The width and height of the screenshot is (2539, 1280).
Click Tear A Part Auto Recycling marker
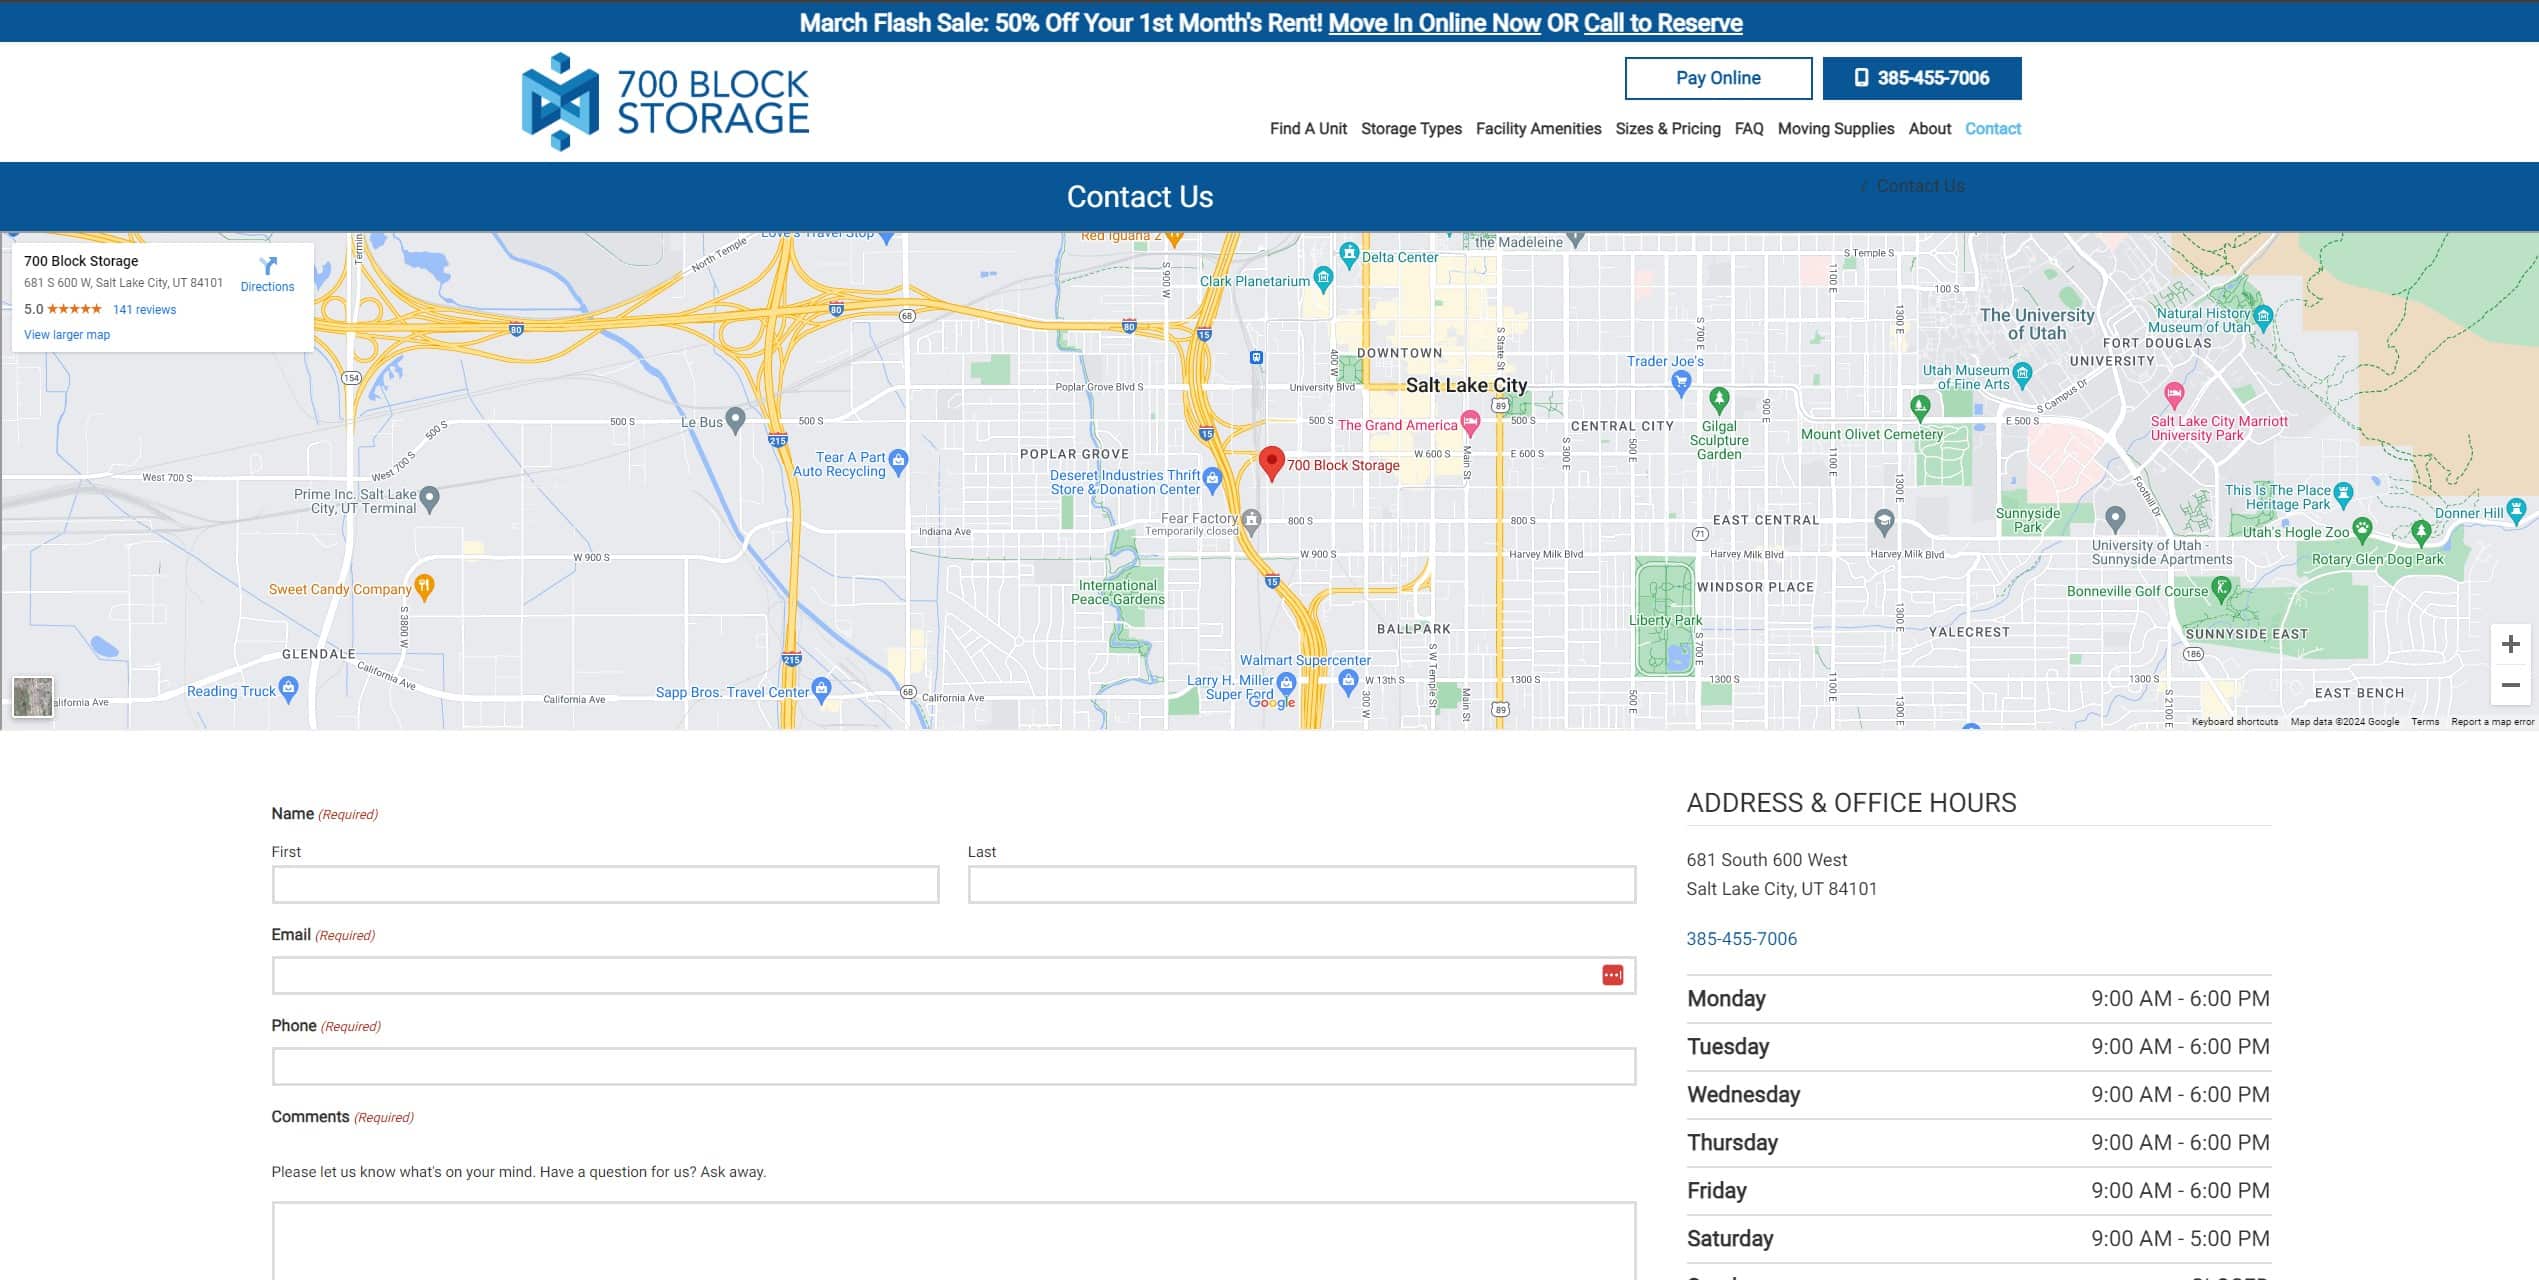tap(898, 462)
